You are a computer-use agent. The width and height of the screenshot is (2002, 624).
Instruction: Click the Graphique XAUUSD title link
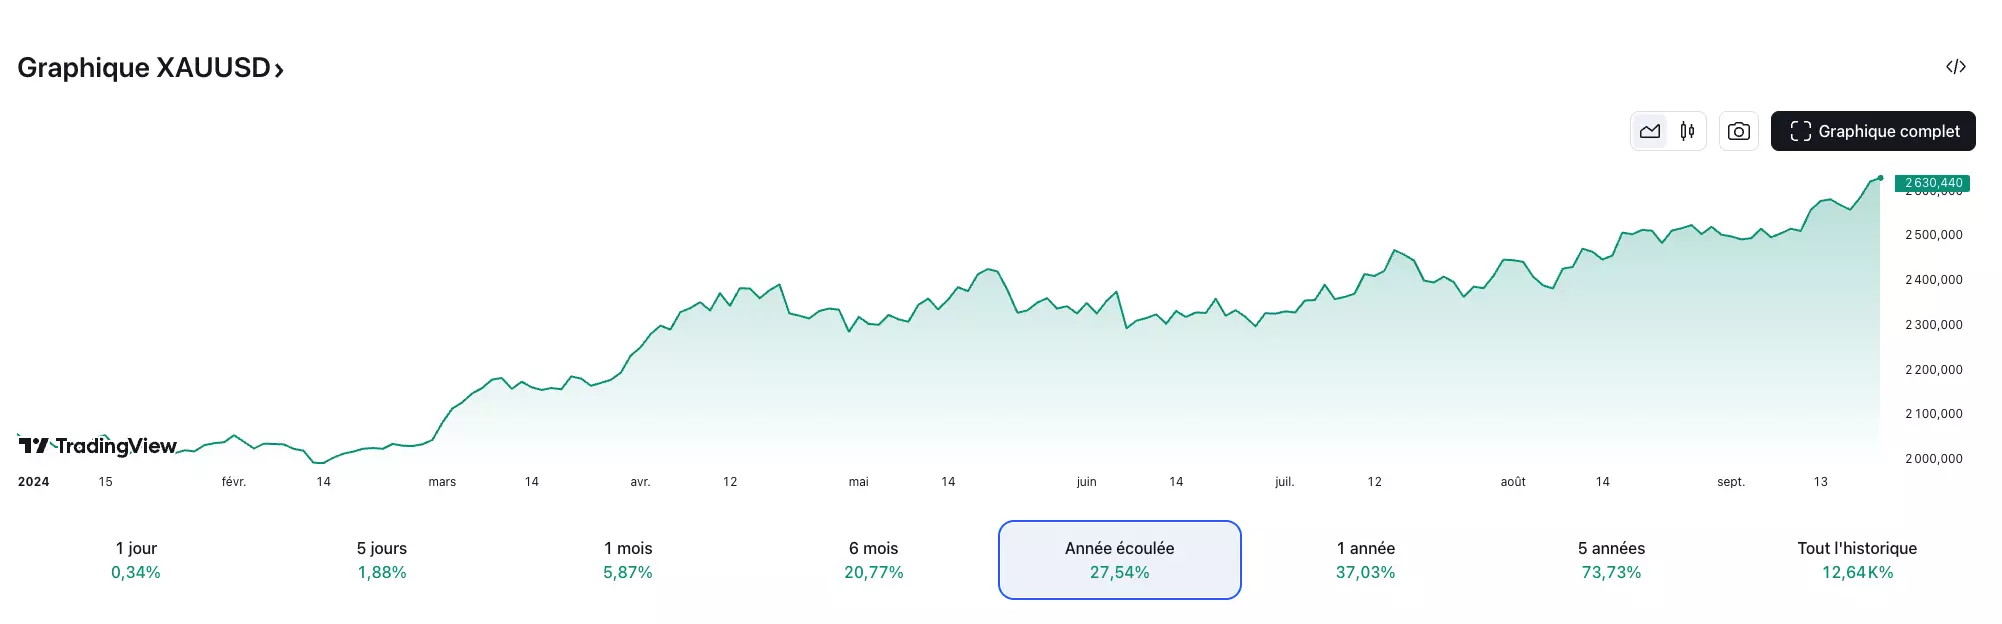pos(143,68)
